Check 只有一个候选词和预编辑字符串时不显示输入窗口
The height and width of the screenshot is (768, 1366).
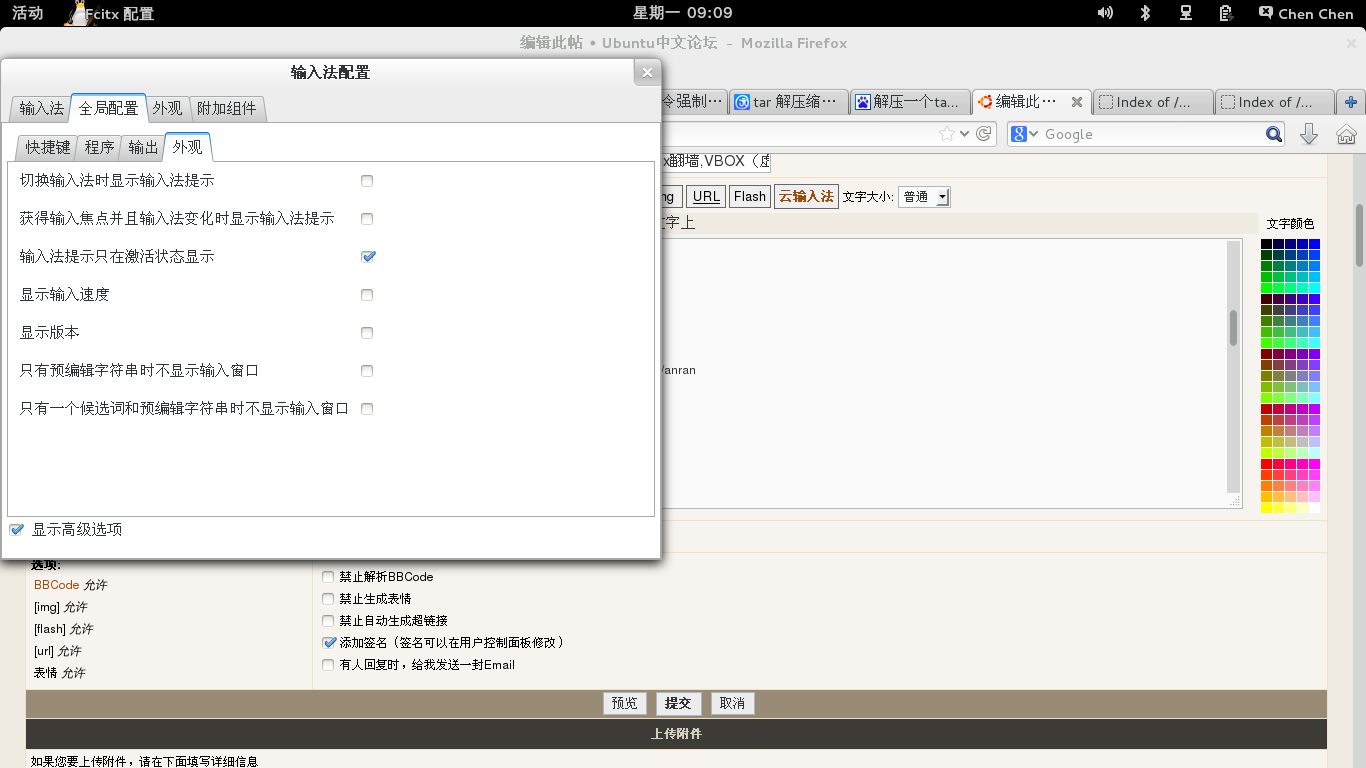[367, 409]
